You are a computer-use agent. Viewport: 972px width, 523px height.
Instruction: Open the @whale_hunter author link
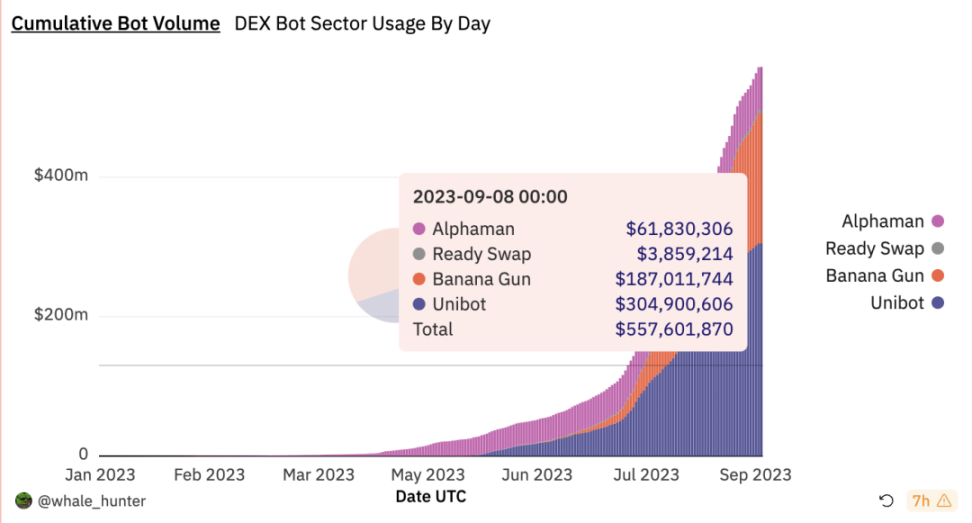pyautogui.click(x=92, y=501)
